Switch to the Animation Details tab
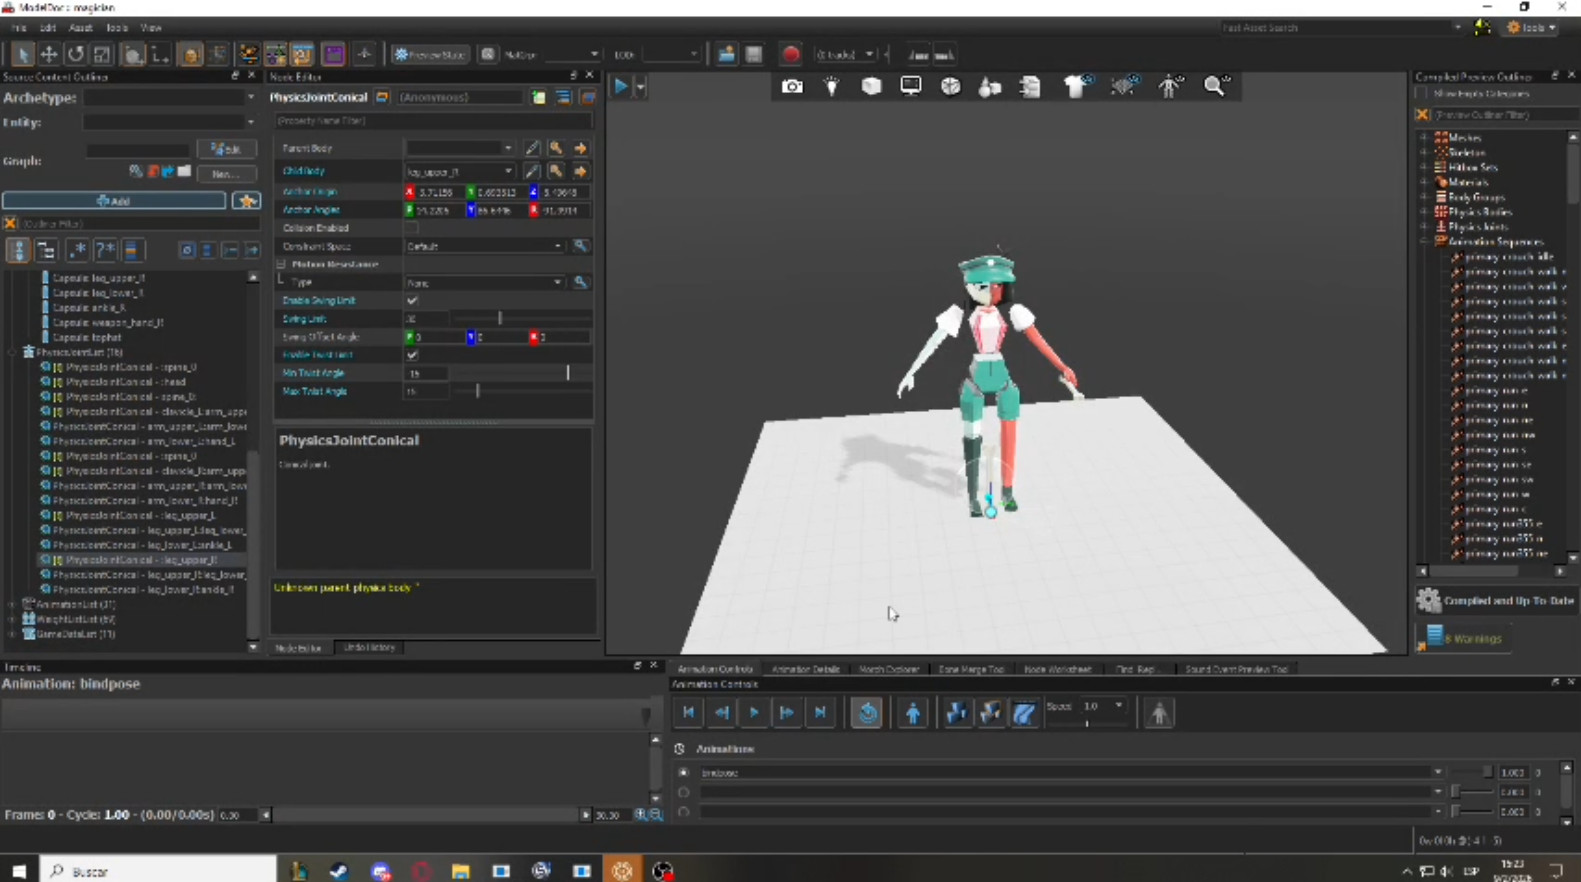1581x882 pixels. pos(805,669)
